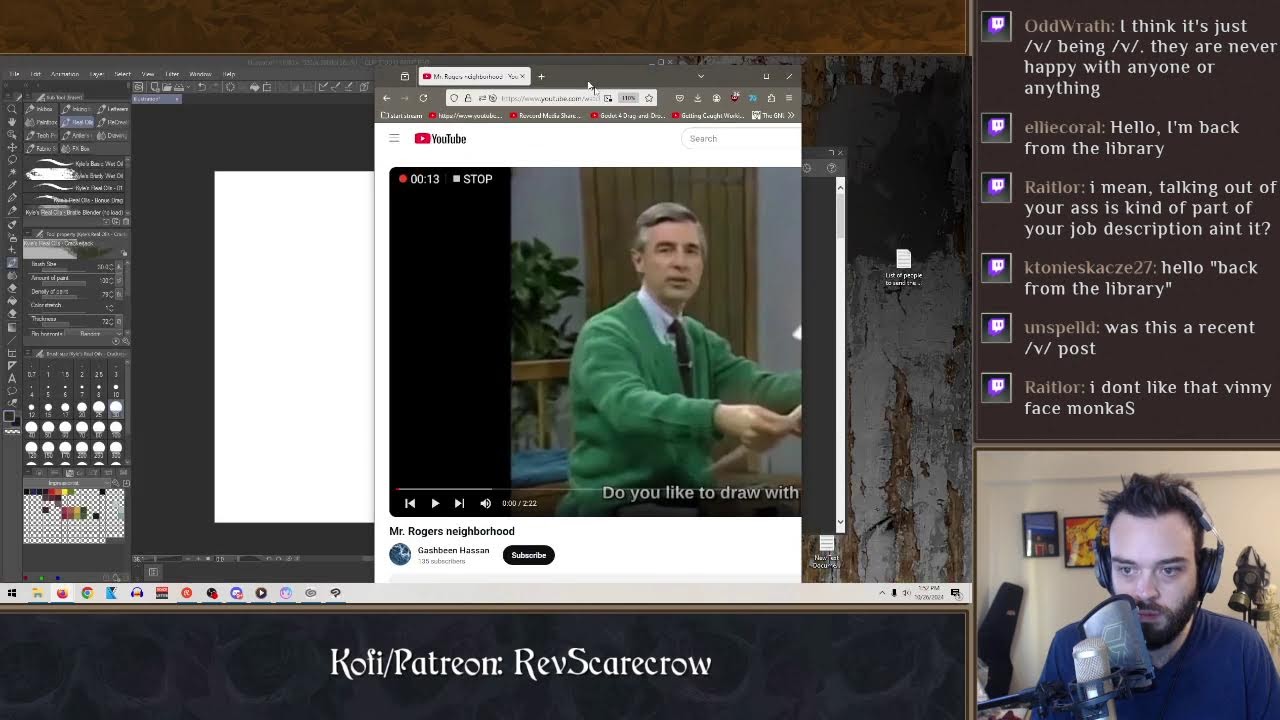Open the Firefox extensions puzzle icon

[771, 98]
